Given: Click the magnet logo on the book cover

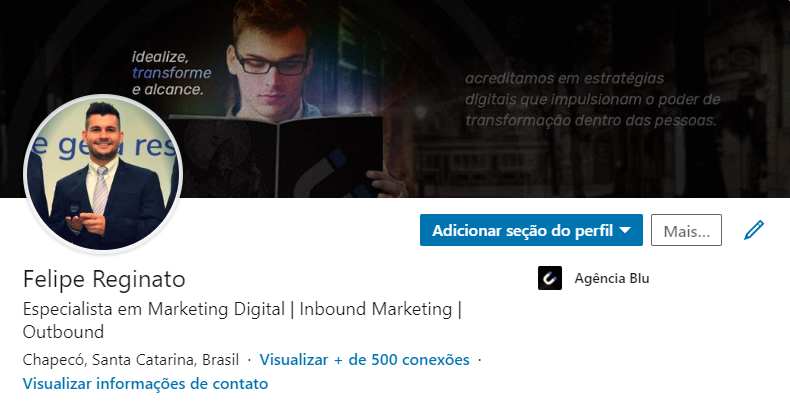Looking at the screenshot, I should click(x=326, y=176).
